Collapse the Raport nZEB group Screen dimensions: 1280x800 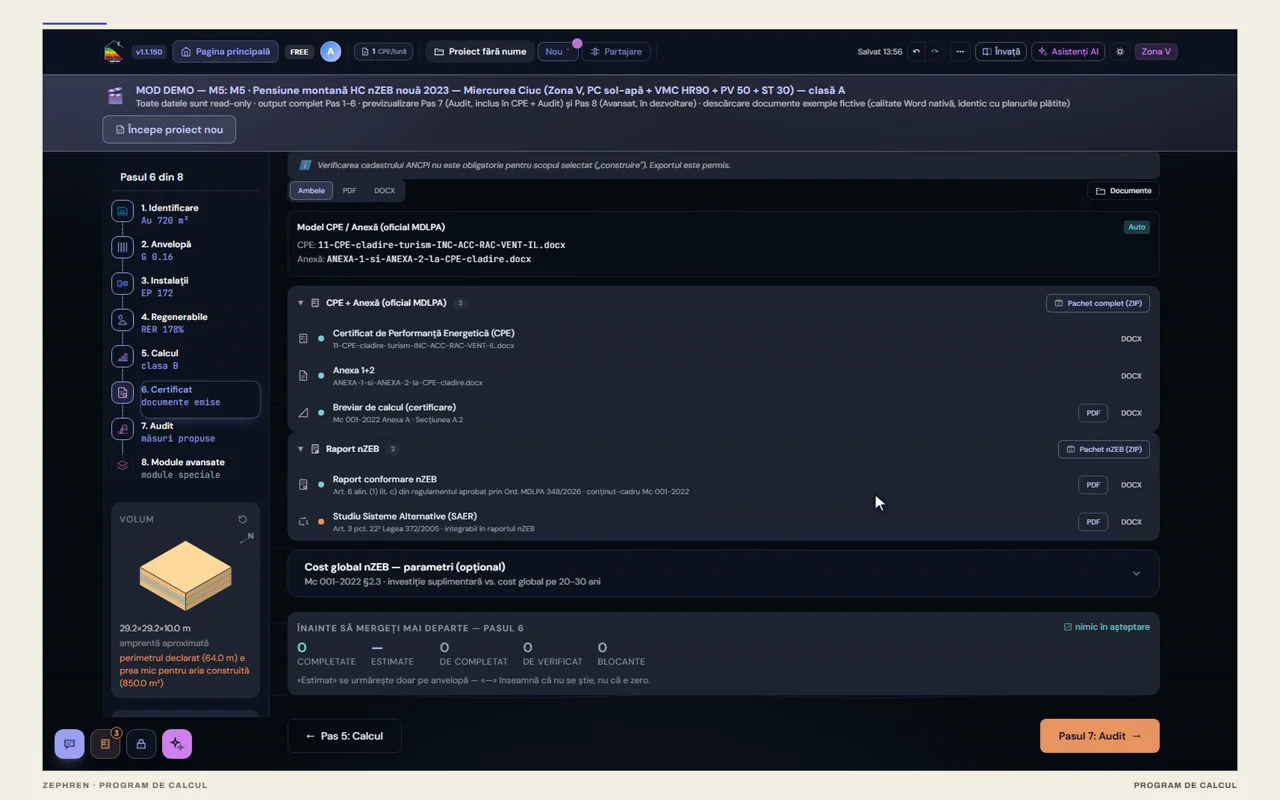point(300,449)
